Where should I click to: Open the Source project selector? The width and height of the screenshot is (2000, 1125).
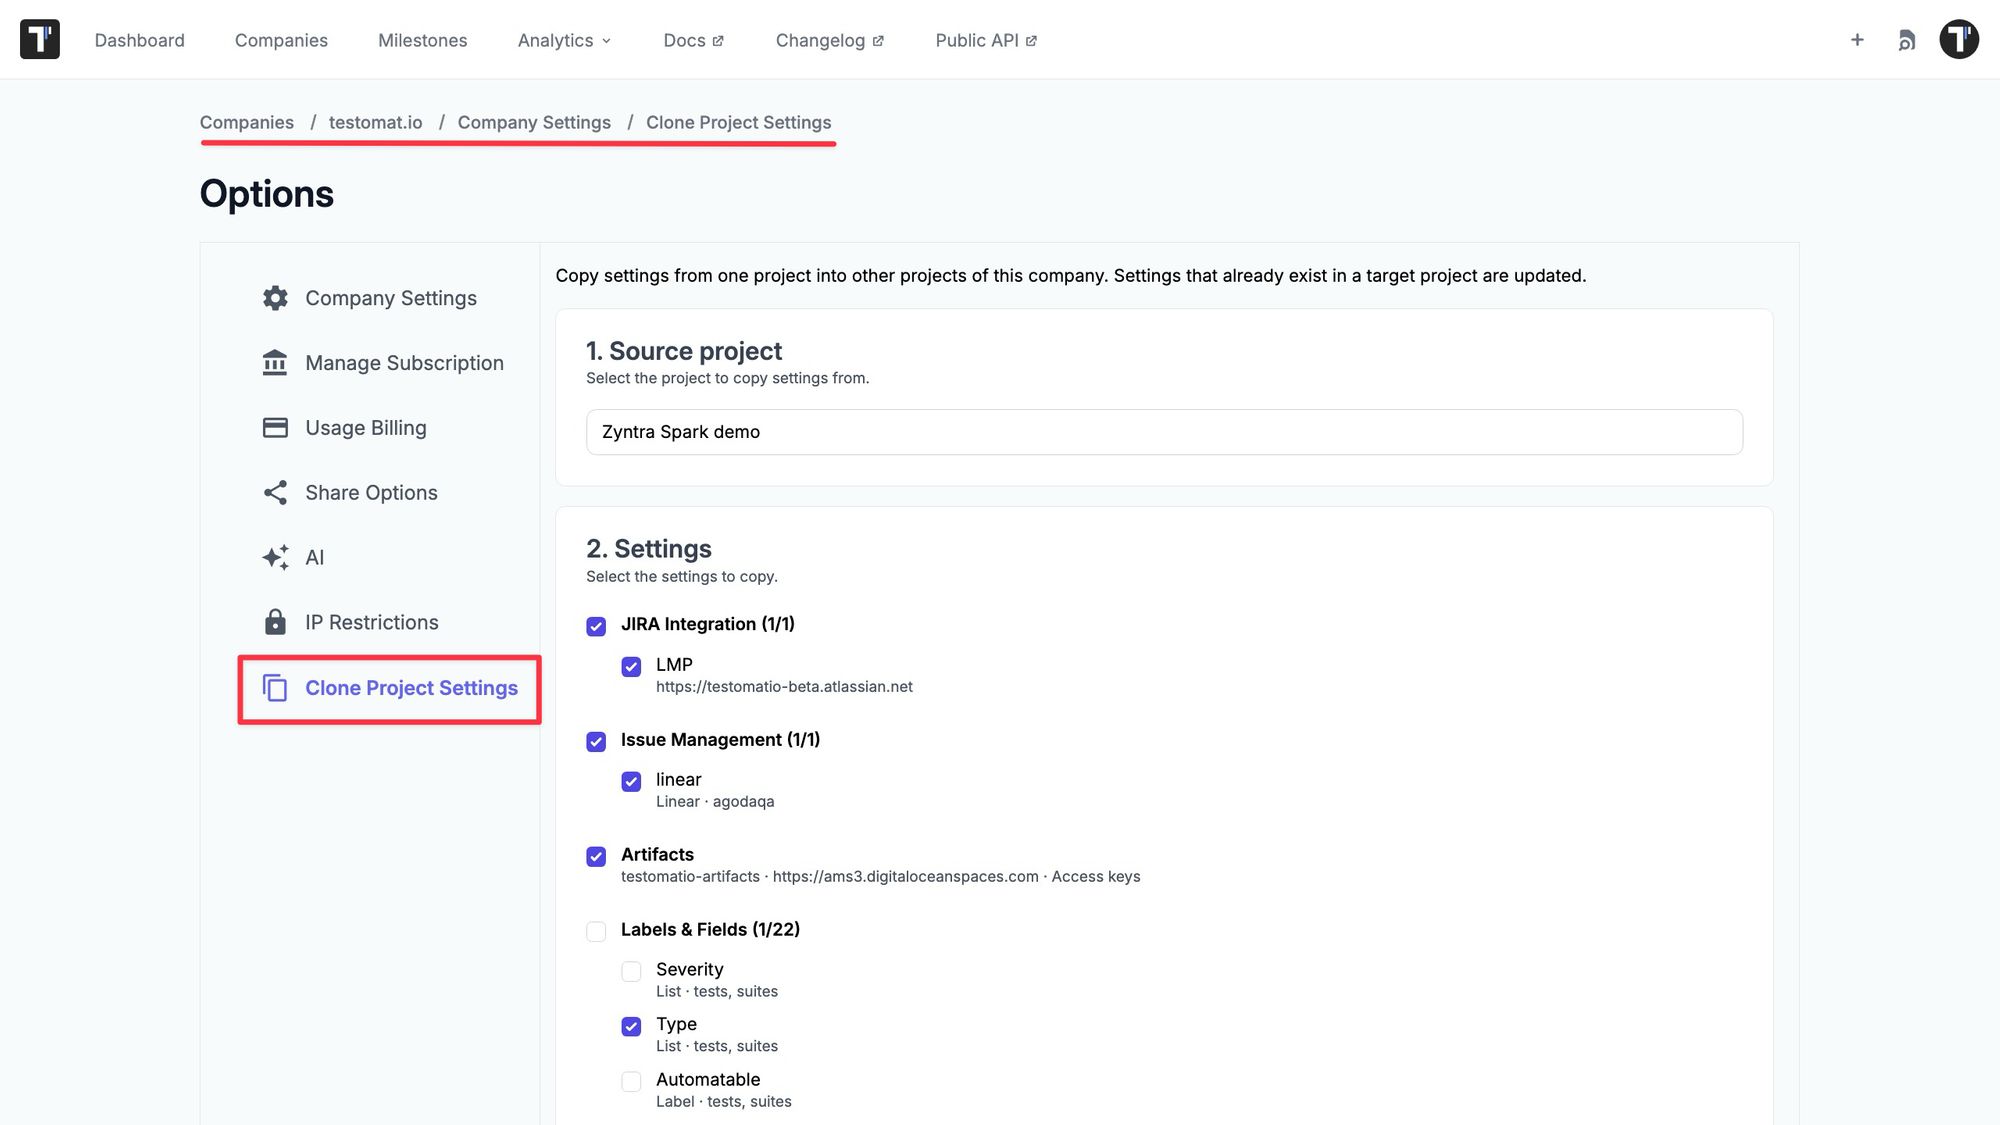[1164, 432]
